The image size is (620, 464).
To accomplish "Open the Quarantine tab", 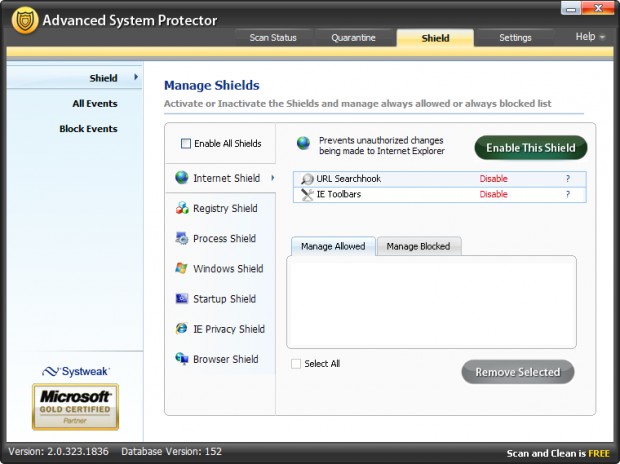I will coord(353,38).
